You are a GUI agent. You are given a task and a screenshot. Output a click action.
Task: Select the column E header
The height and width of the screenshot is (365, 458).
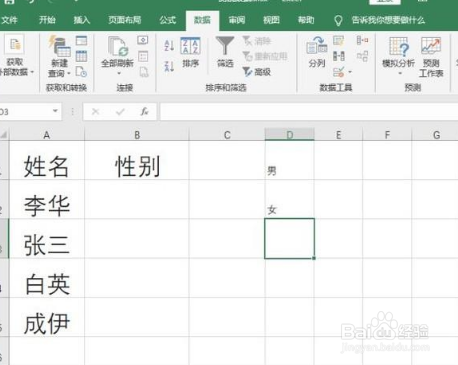click(338, 135)
